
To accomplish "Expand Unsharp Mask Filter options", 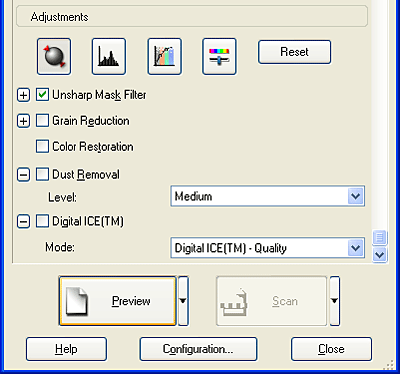I will click(x=23, y=95).
